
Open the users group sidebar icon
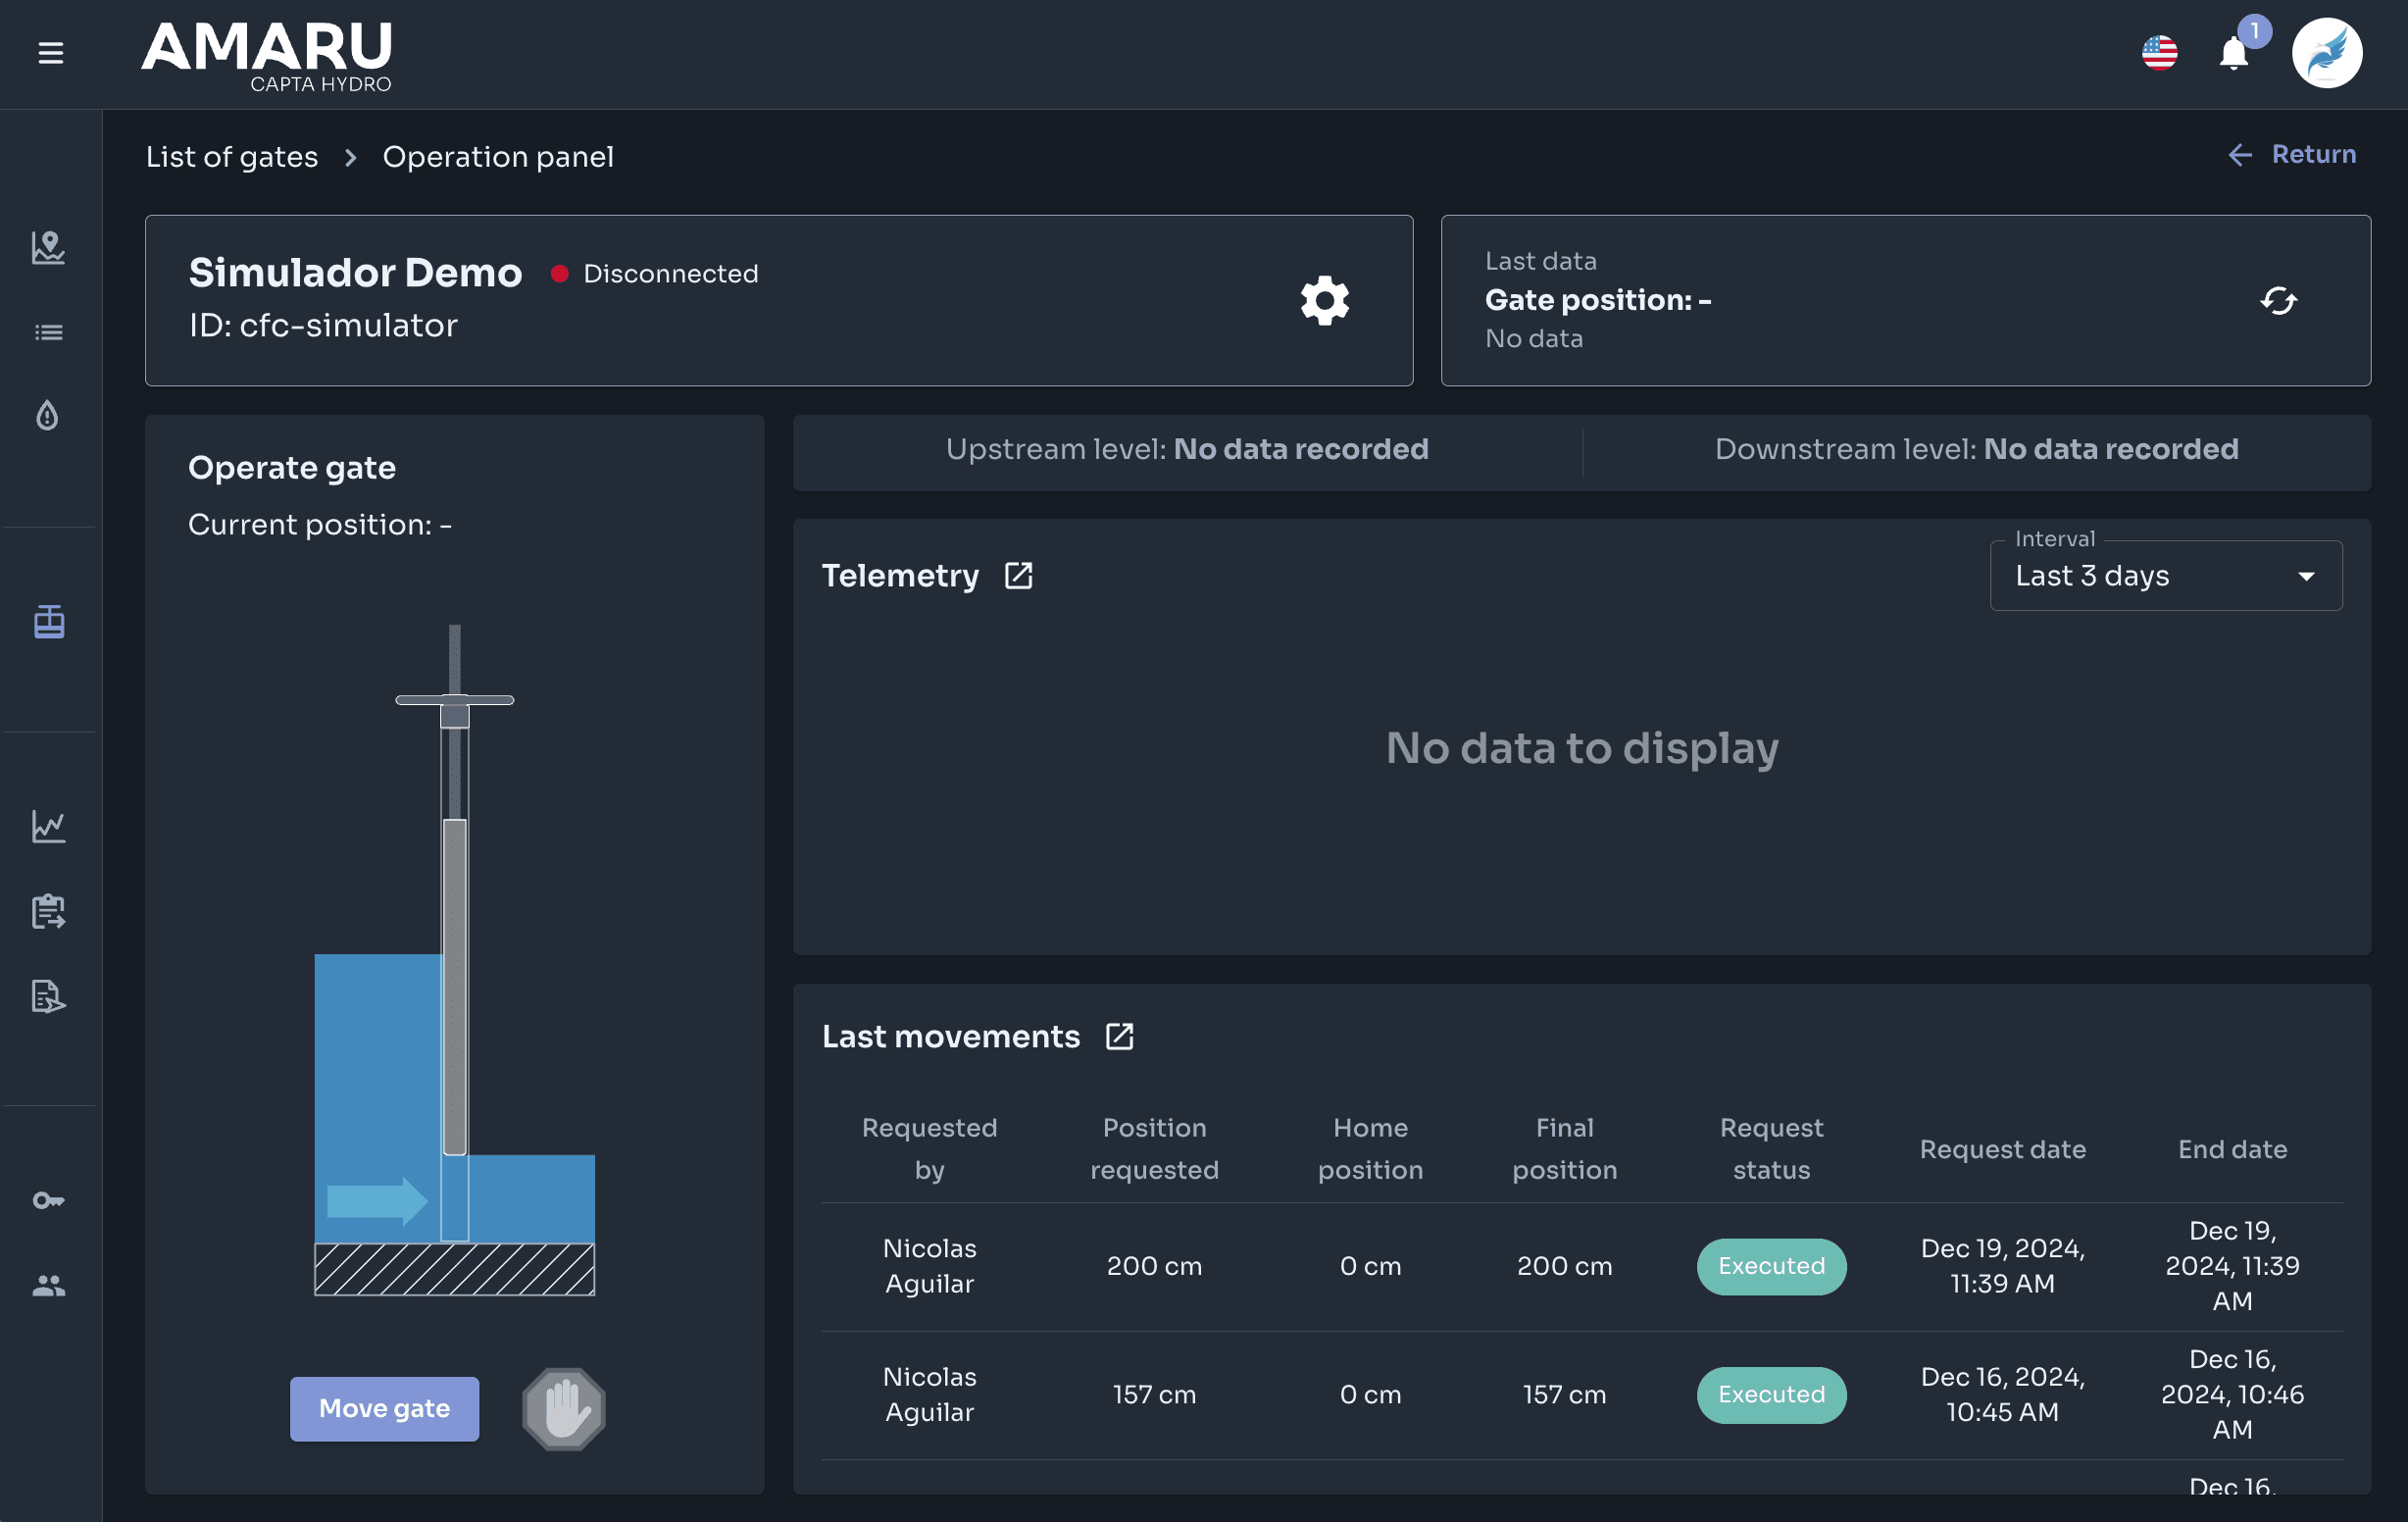[49, 1285]
